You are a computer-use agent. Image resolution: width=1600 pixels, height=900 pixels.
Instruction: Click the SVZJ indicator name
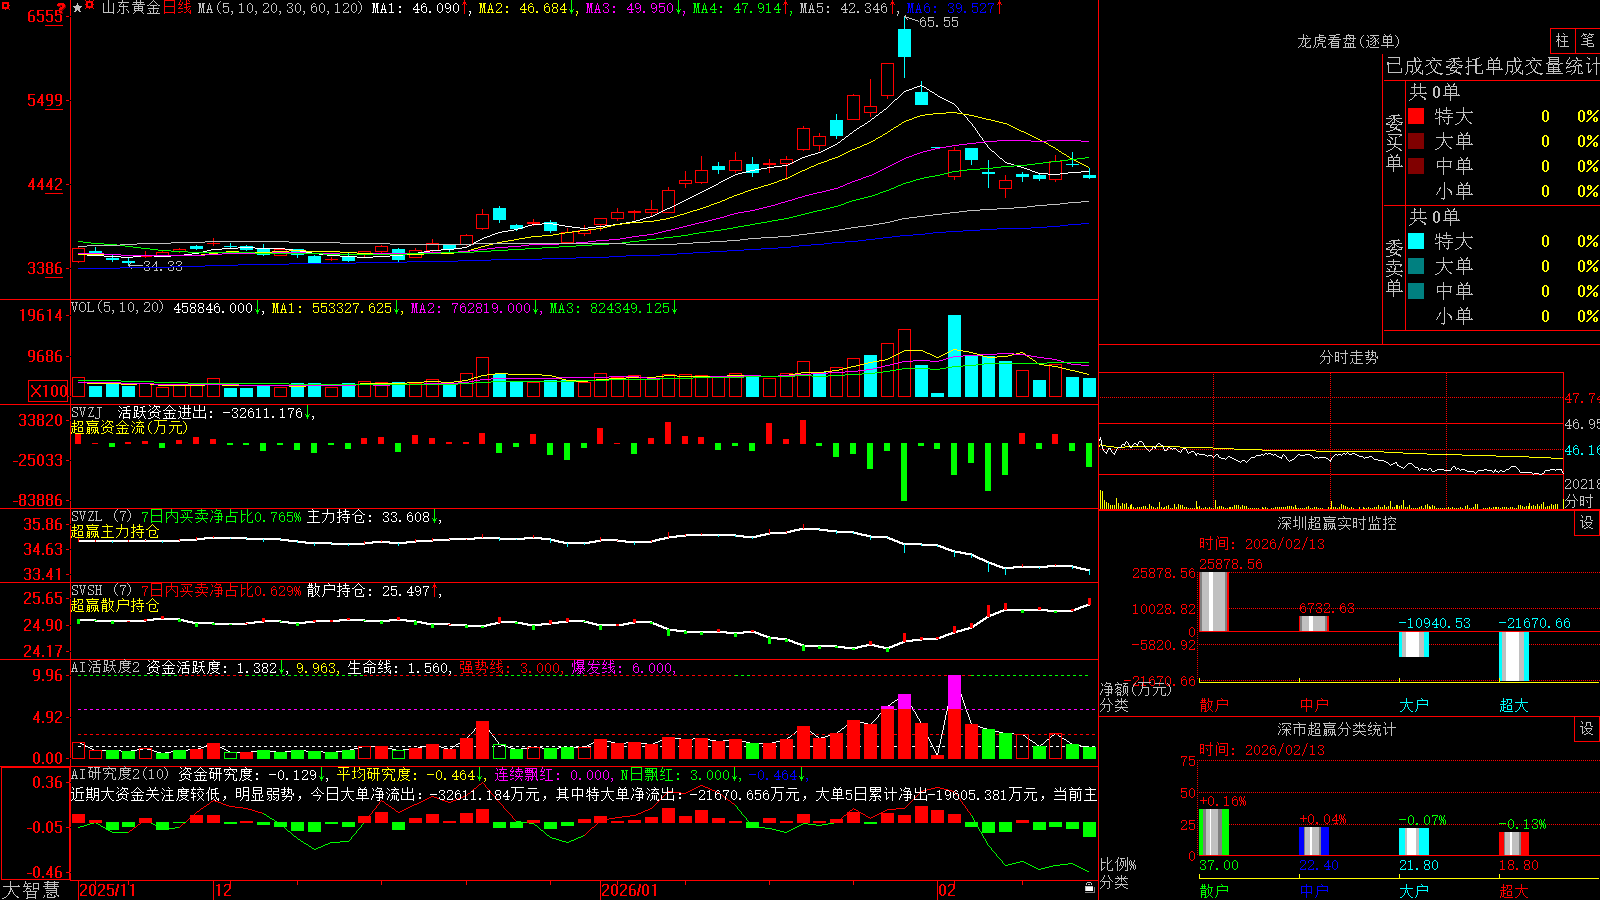tap(87, 412)
